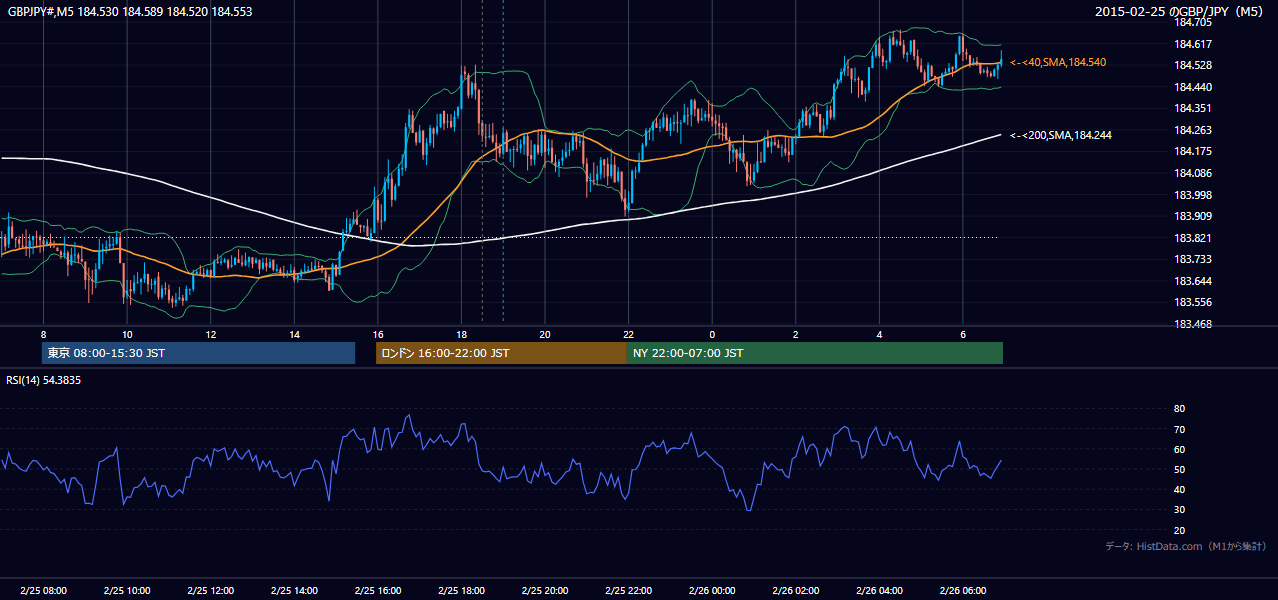Click the date label 2/26 06:00

click(x=962, y=591)
